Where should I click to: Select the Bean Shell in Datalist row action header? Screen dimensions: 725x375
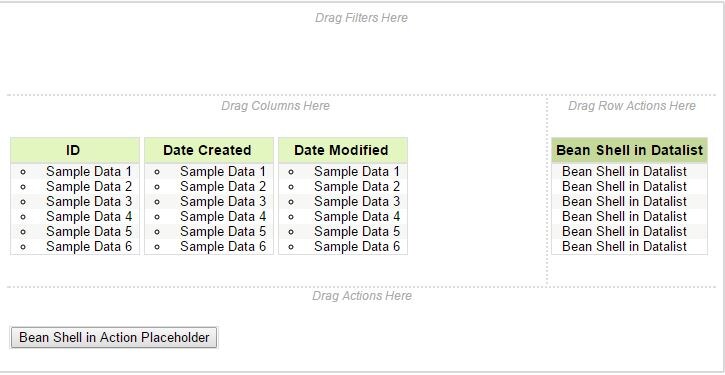click(x=629, y=150)
